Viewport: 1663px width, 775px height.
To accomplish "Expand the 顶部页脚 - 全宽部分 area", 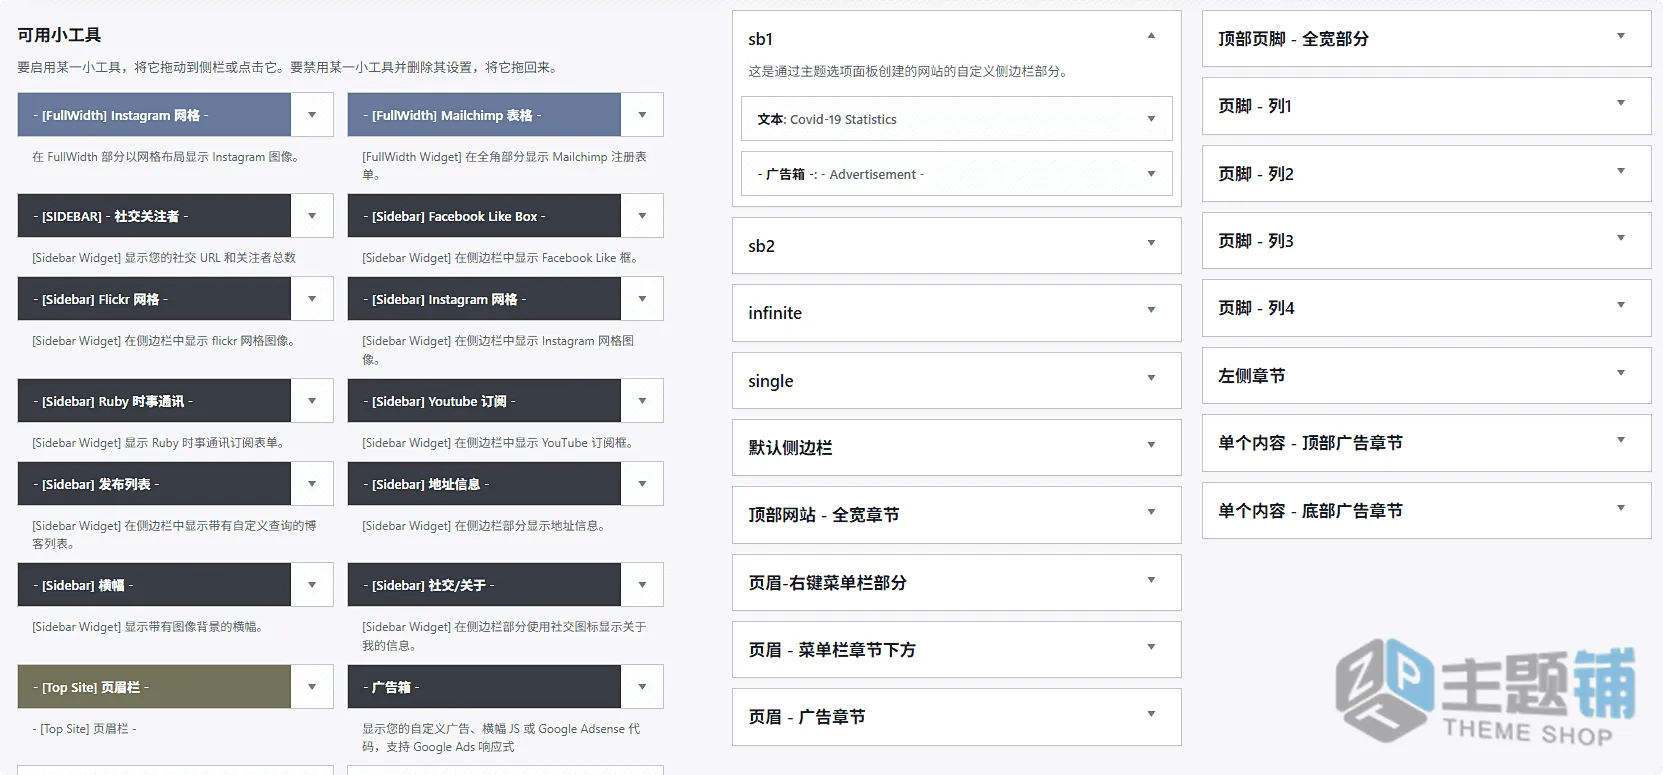I will point(1426,38).
